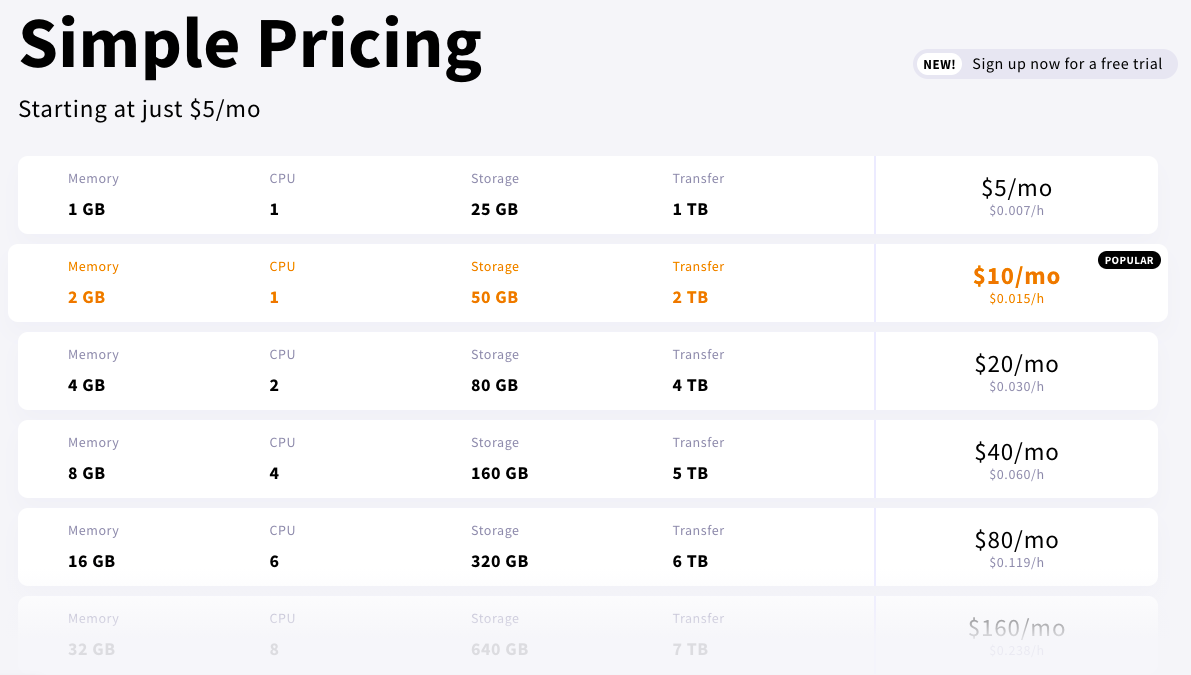Choose the $20/mo plan price

(1016, 364)
